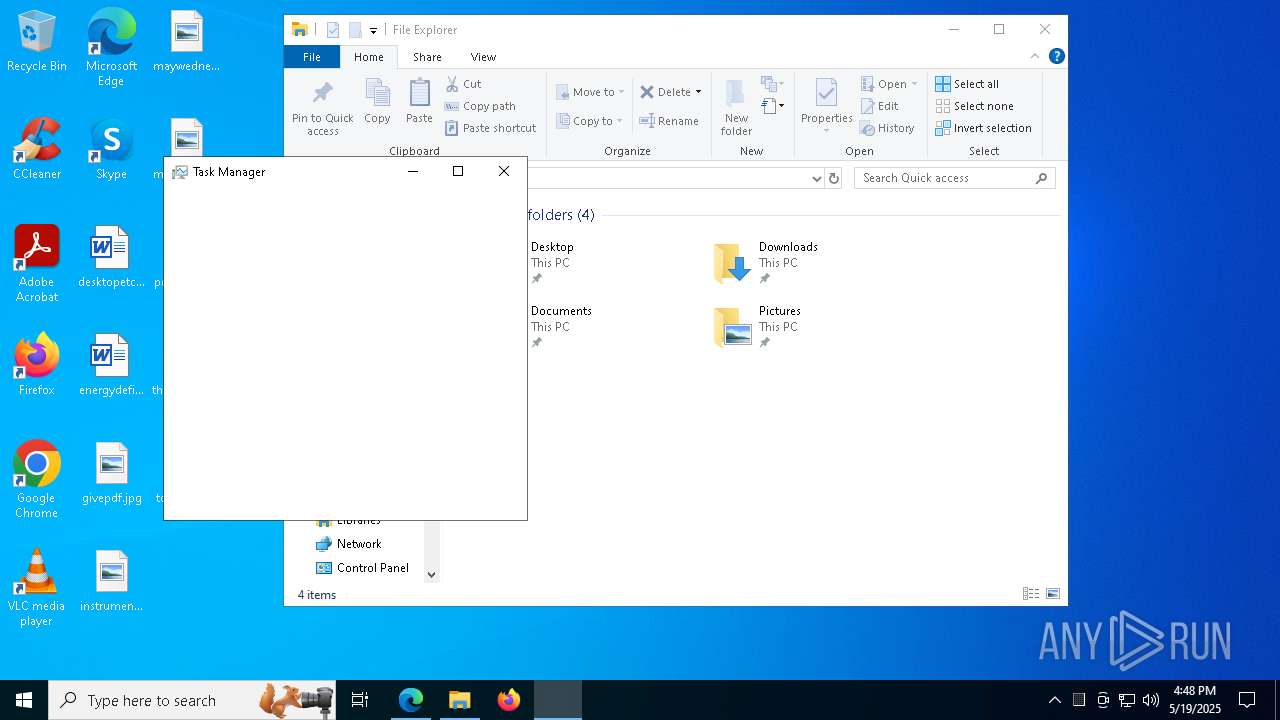Click quick access toolbar New folder icon
Screen dimensions: 1280x720
pos(355,30)
